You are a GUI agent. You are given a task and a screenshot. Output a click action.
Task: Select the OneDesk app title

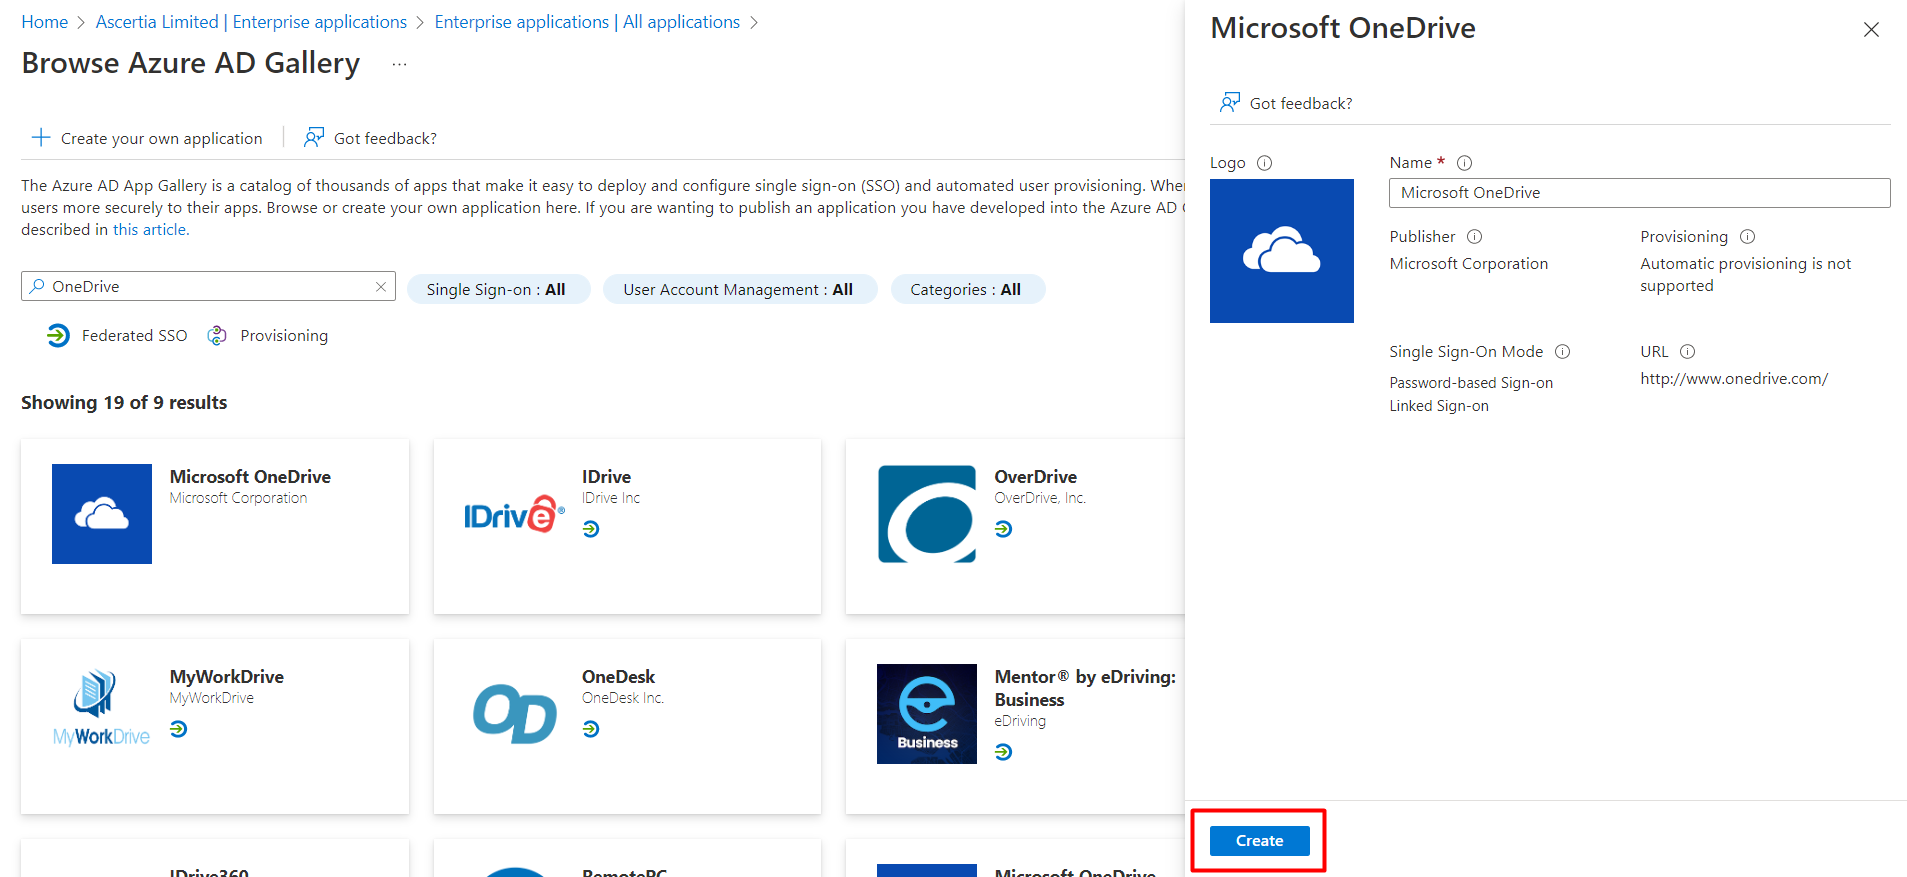click(618, 677)
